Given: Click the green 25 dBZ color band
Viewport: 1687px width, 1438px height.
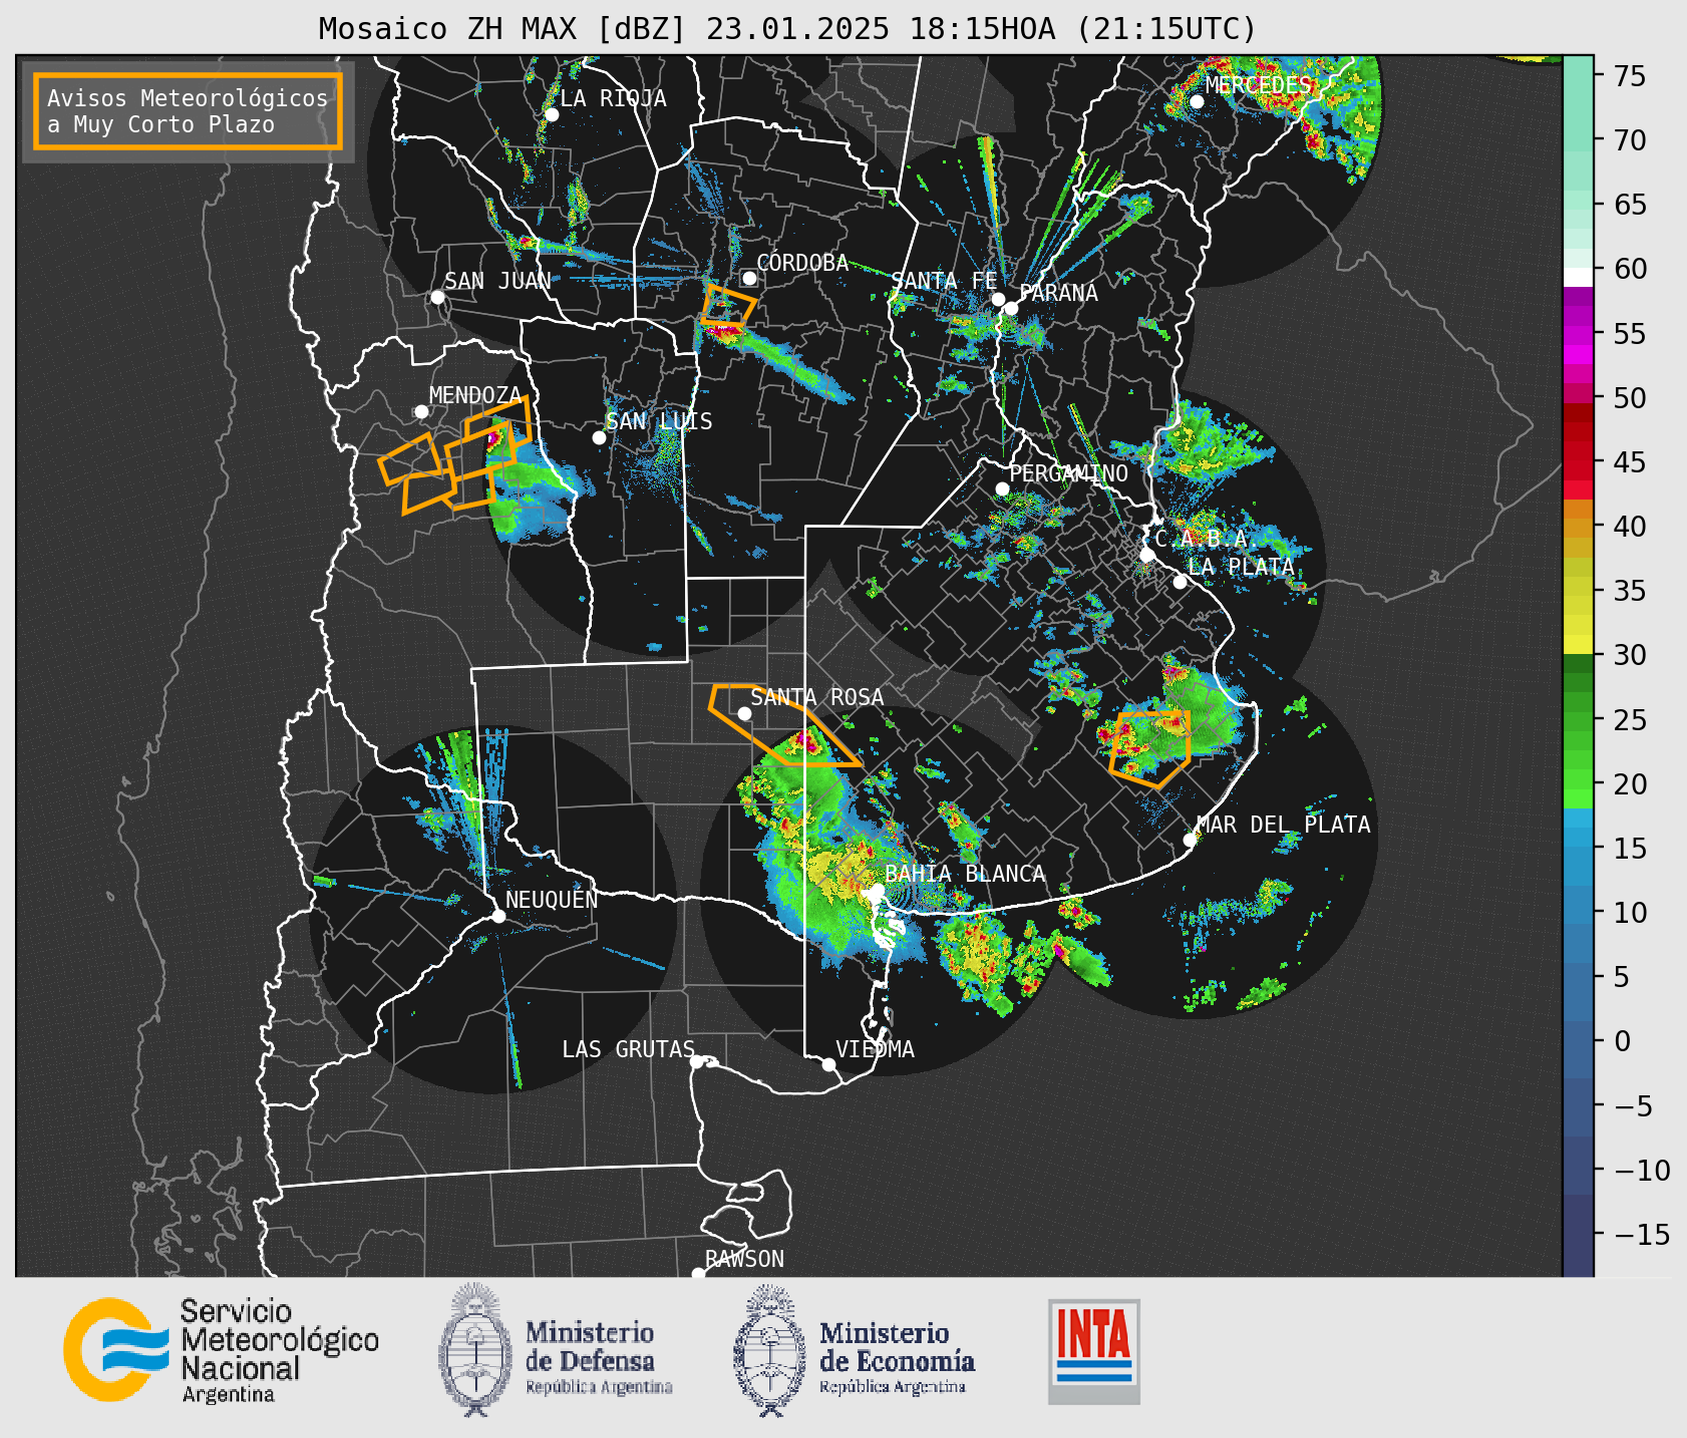Looking at the screenshot, I should (x=1578, y=719).
